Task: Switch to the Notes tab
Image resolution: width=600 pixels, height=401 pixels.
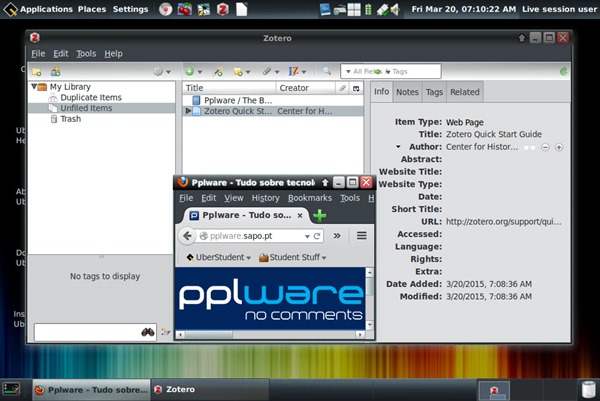Action: click(x=407, y=92)
